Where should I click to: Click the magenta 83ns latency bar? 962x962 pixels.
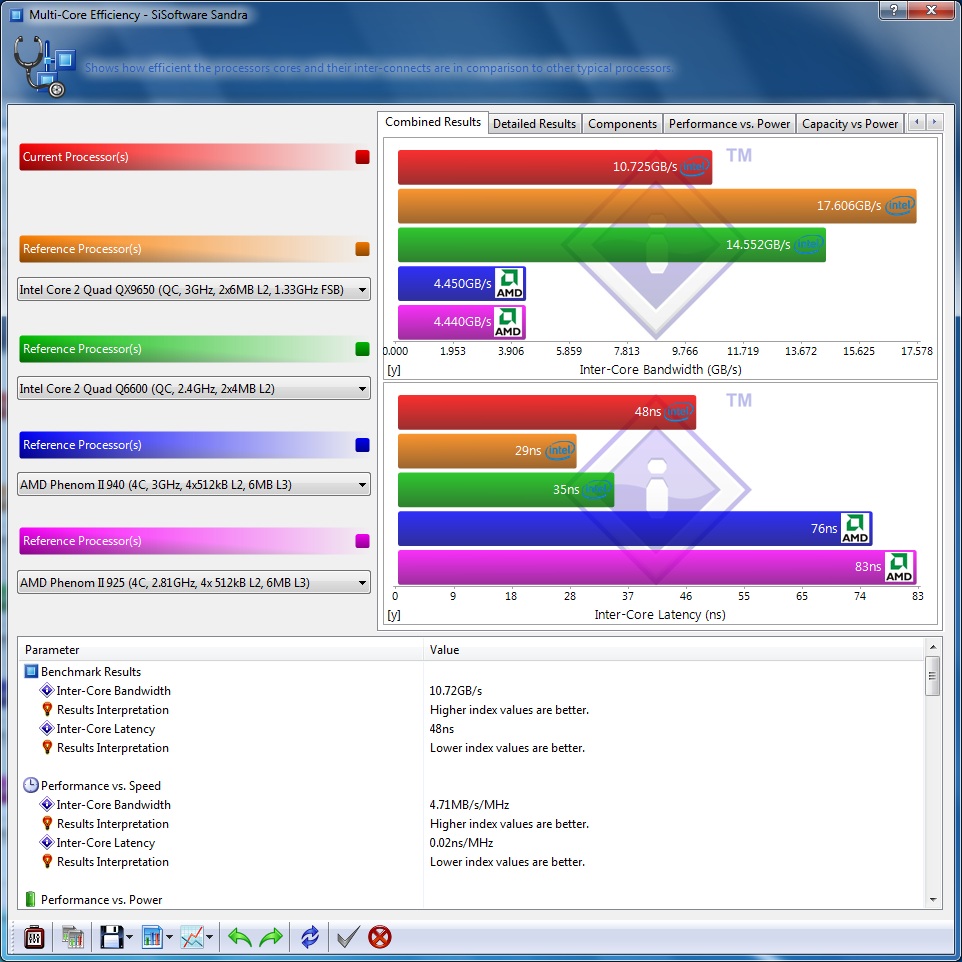pos(657,567)
